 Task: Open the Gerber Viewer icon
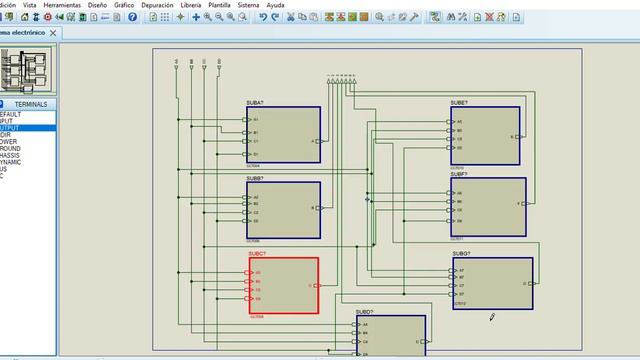coord(71,17)
